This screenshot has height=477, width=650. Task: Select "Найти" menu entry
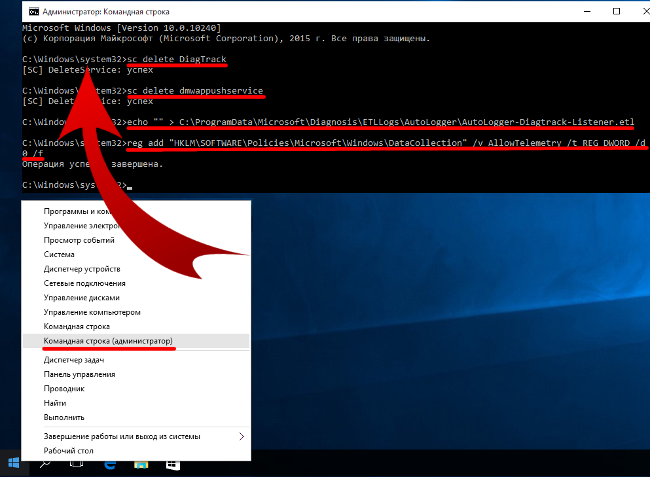136,403
